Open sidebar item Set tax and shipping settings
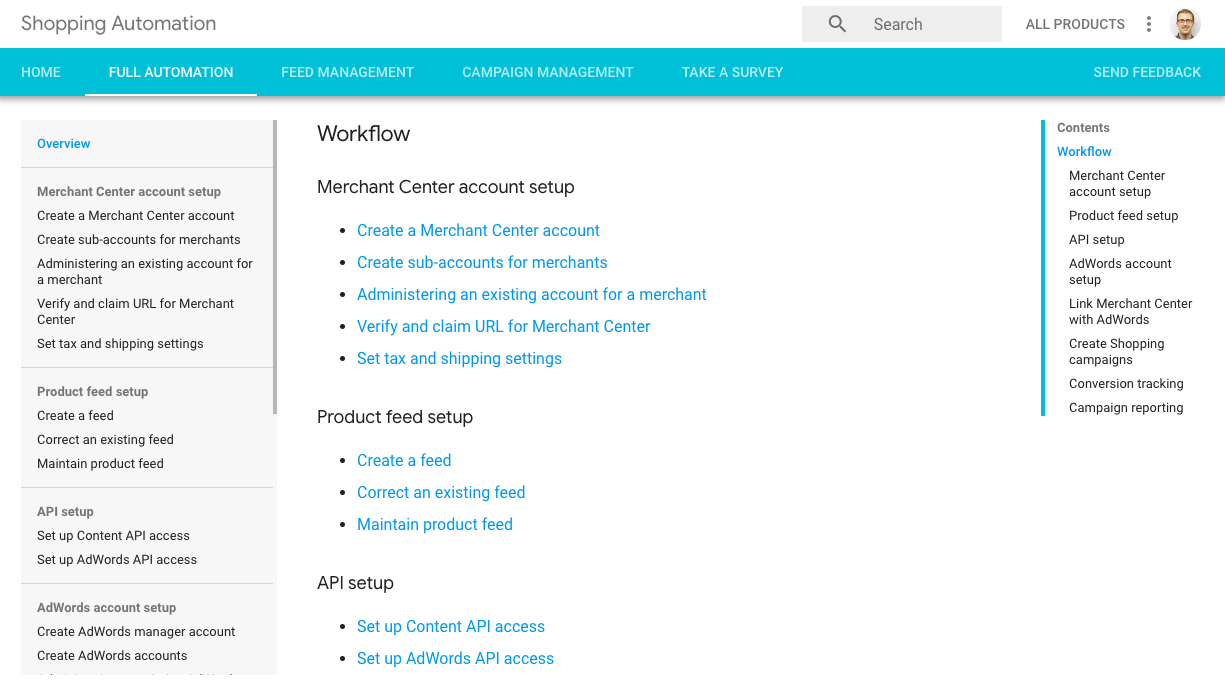Viewport: 1225px width, 684px height. point(120,344)
